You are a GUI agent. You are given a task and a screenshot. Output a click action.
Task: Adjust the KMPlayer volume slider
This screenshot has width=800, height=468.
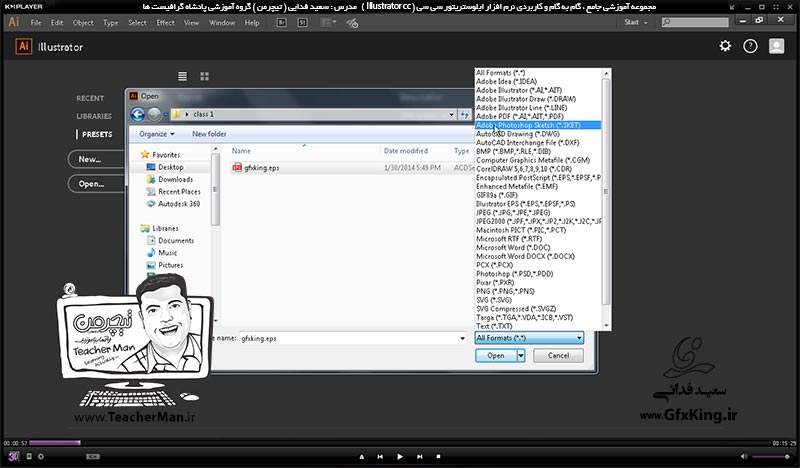(771, 456)
